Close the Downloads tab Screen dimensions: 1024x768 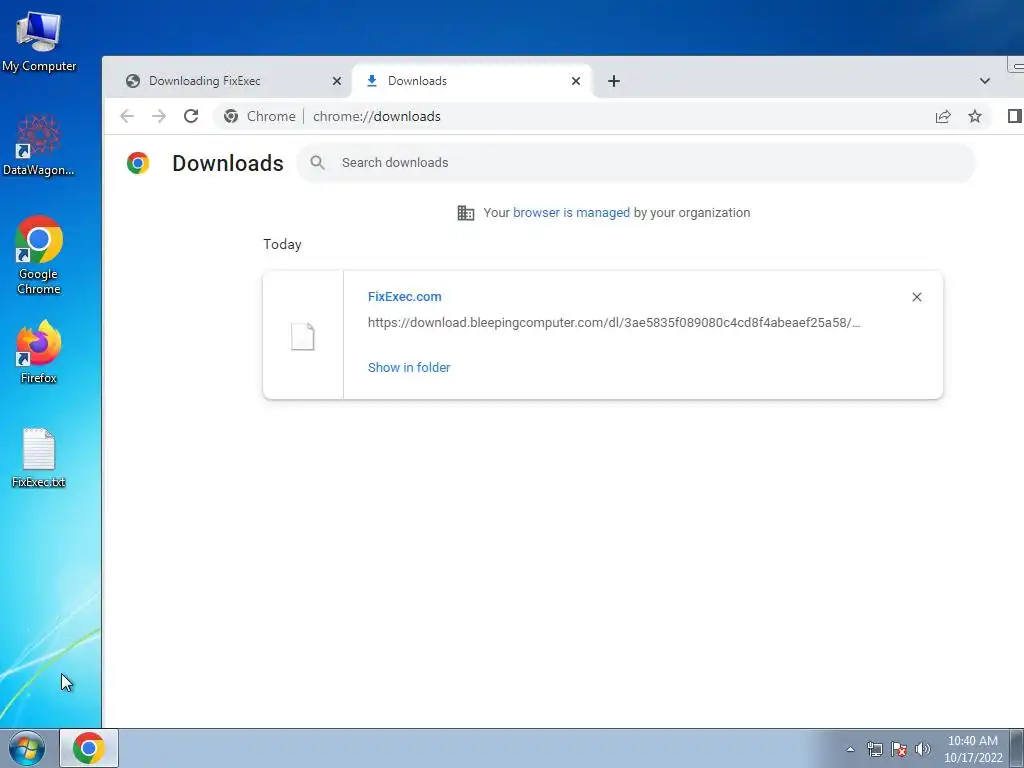click(x=575, y=81)
